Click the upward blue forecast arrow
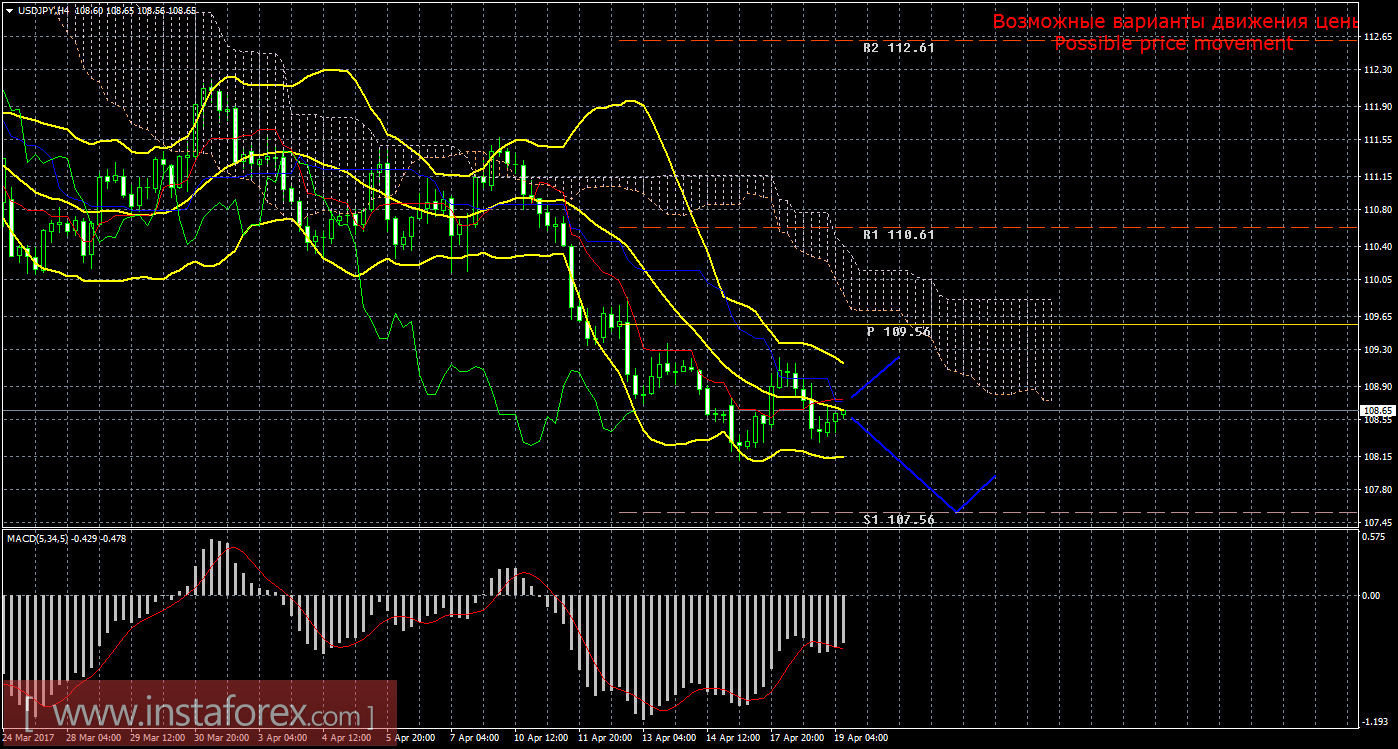Screen dimensions: 1398x749 pos(877,377)
